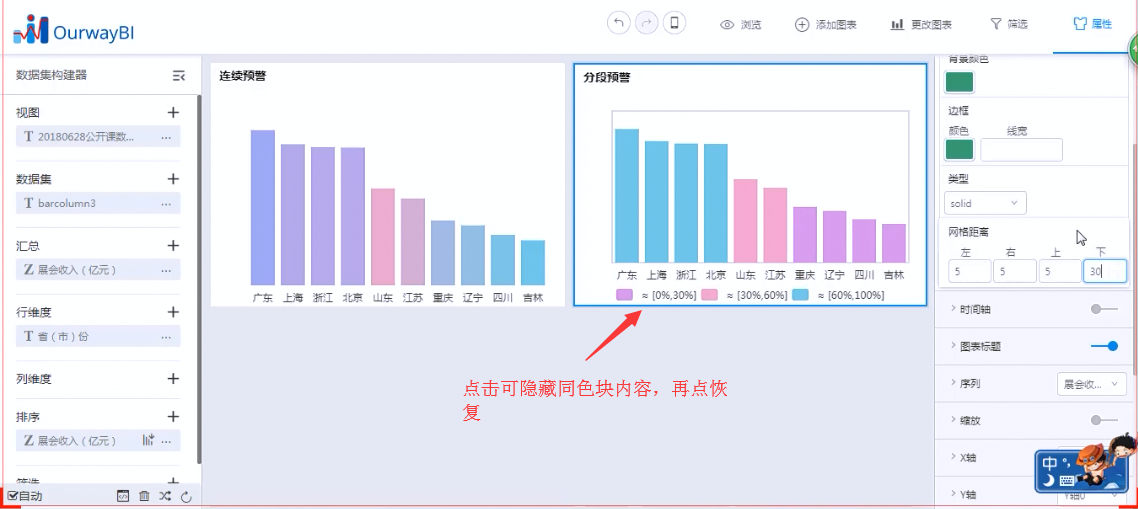This screenshot has height=509, width=1138.
Task: Expand the 缩放 section
Action: point(952,420)
